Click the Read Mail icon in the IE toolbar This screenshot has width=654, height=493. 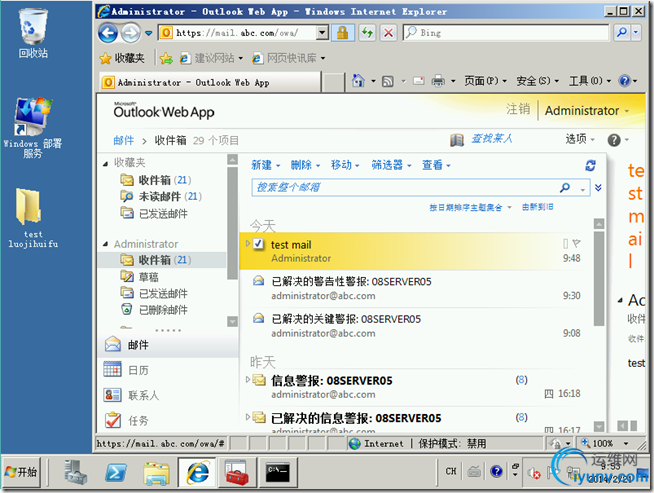(418, 81)
